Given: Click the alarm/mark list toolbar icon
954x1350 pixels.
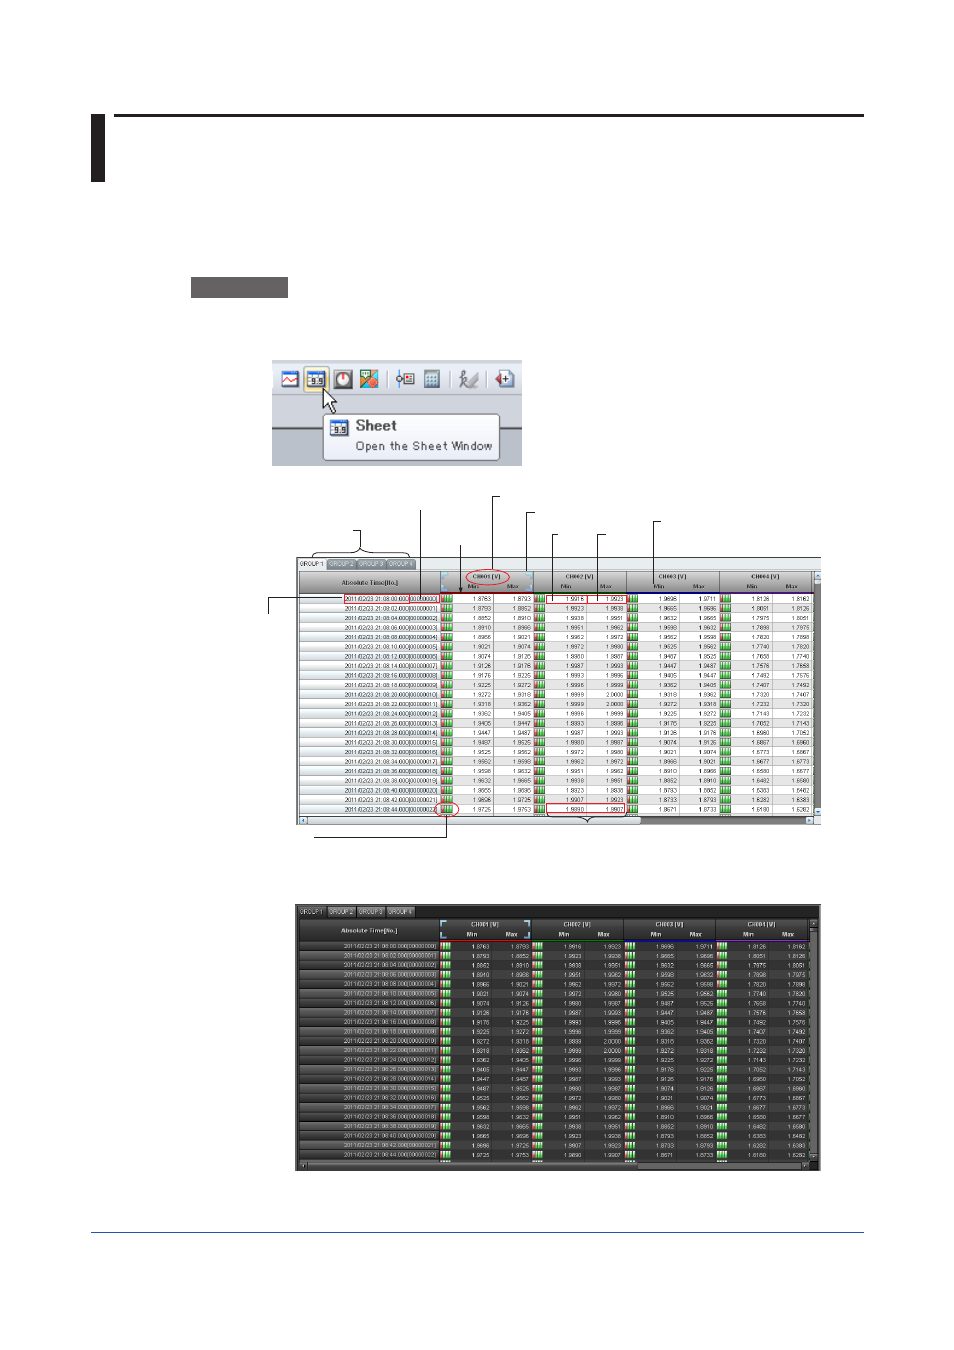Looking at the screenshot, I should coord(369,379).
